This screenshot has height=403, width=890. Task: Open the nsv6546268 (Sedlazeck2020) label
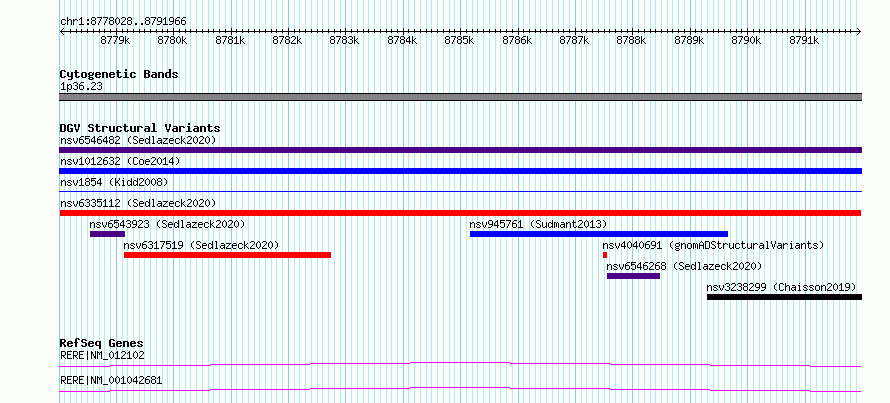pos(684,266)
